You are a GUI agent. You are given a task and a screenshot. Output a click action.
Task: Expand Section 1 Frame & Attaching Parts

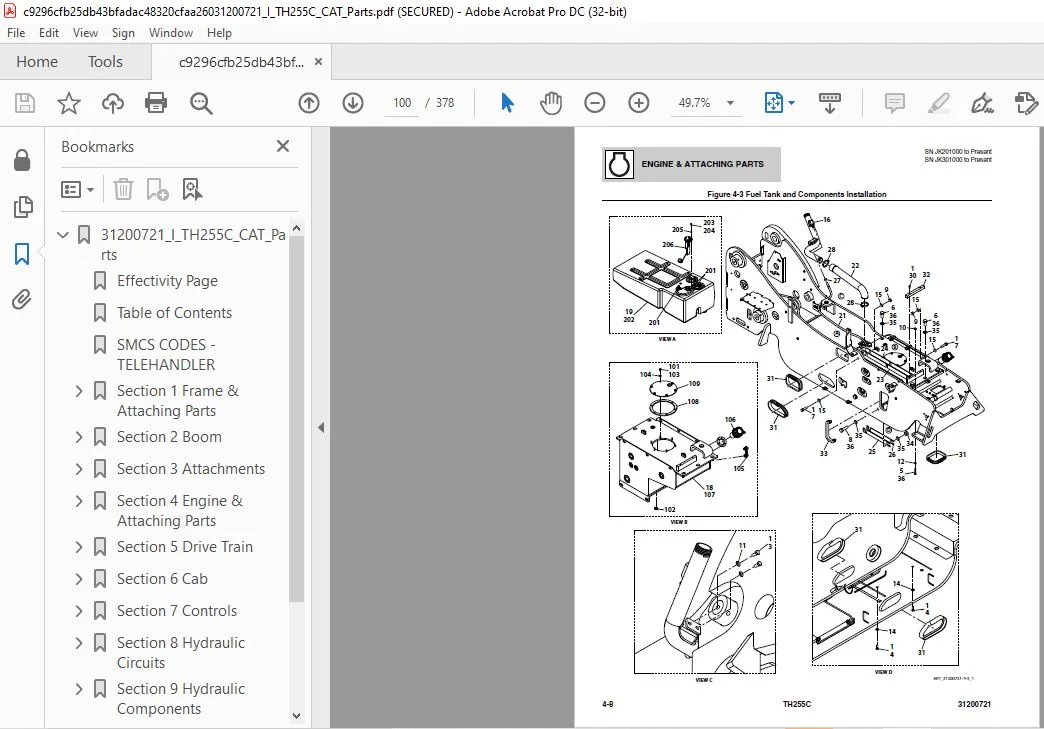(x=79, y=391)
